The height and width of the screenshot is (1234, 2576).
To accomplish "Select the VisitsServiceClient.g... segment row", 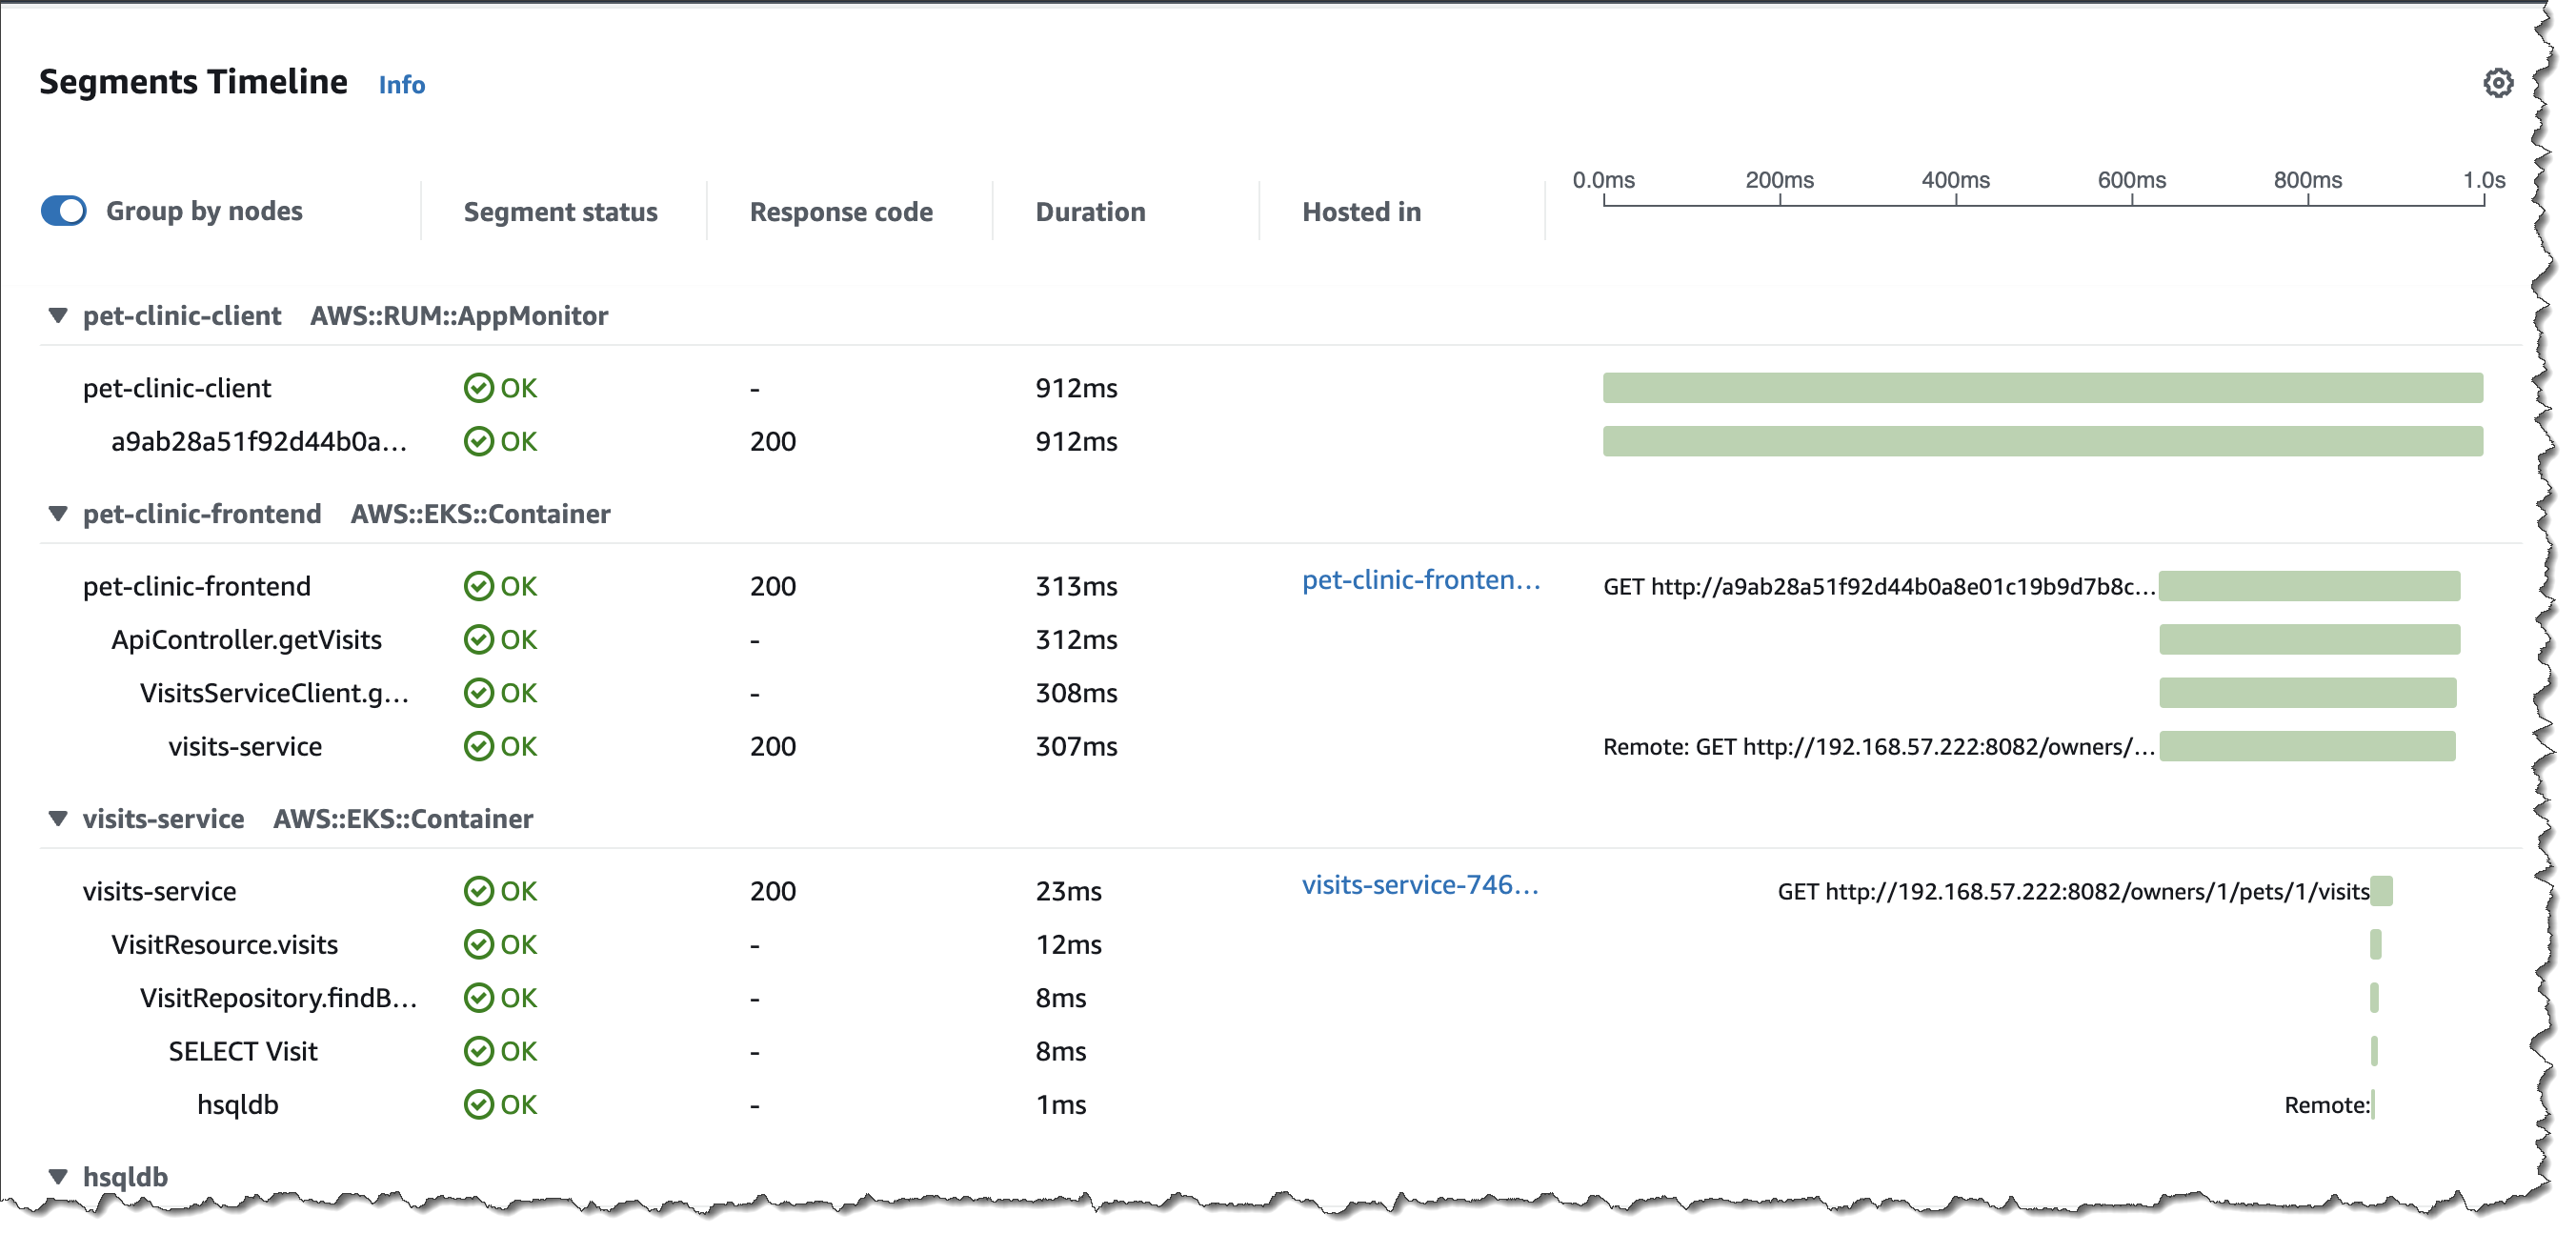I will (274, 693).
